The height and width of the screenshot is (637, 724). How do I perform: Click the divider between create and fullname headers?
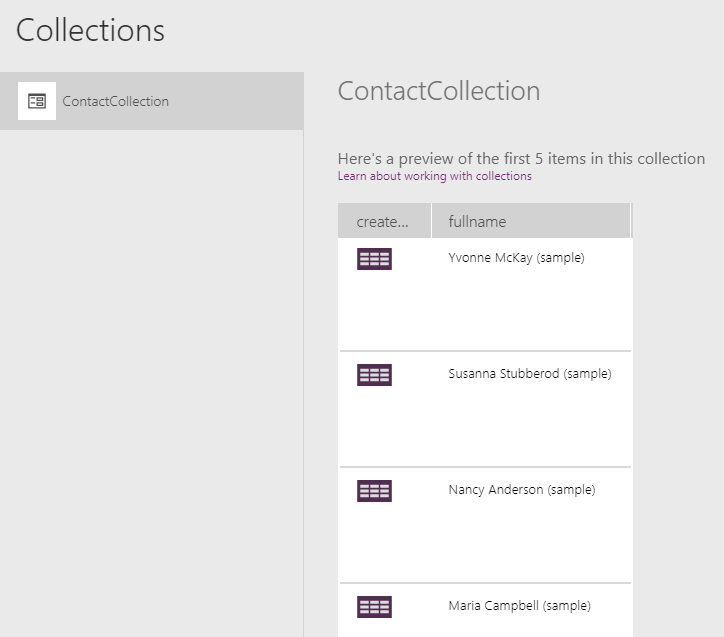431,221
